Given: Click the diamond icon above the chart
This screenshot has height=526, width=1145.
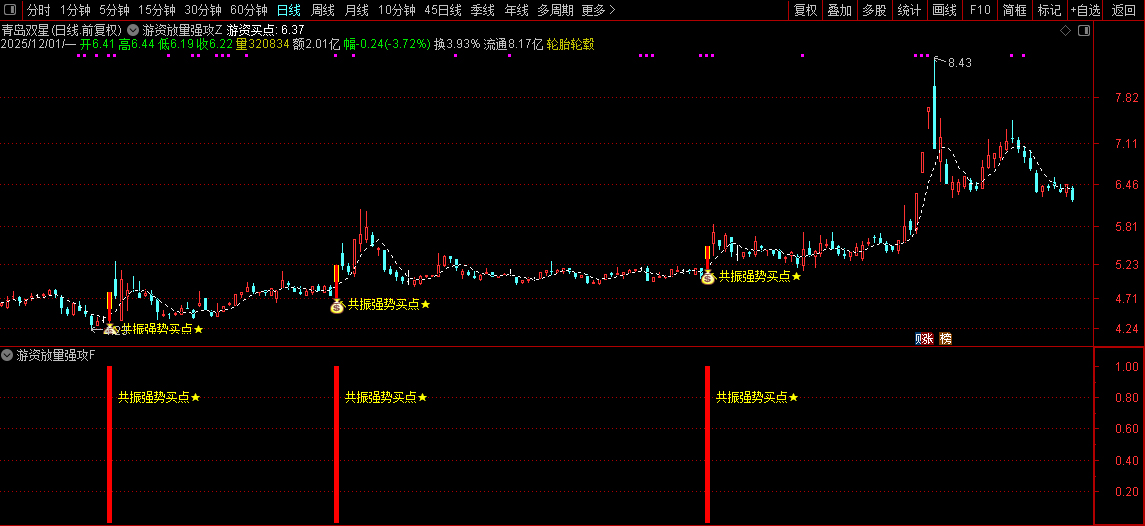Looking at the screenshot, I should click(1065, 30).
